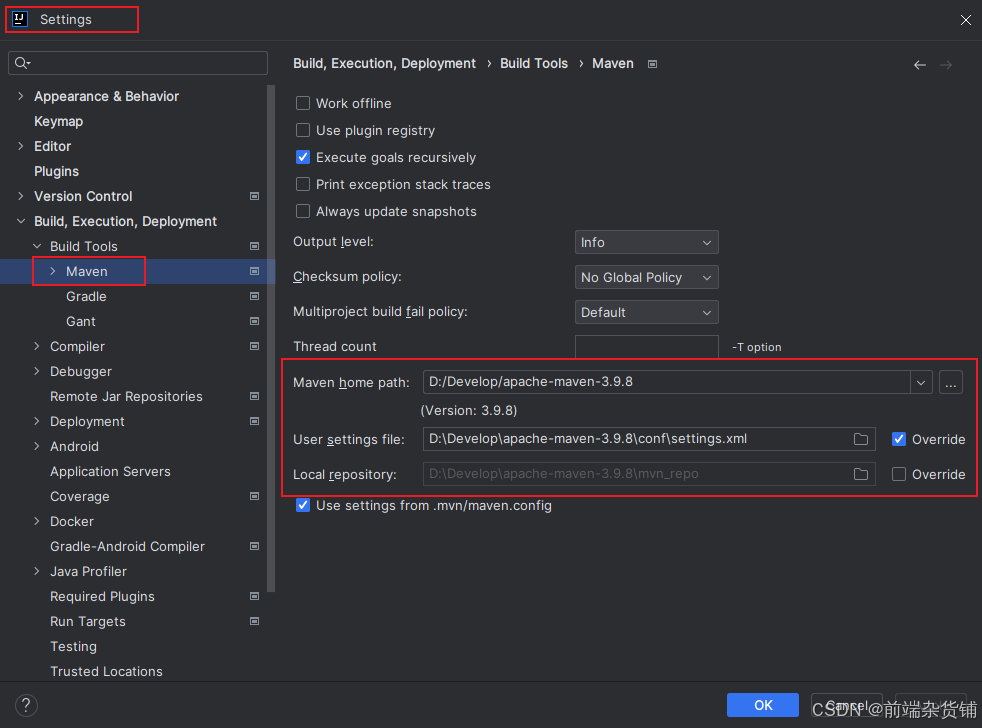The height and width of the screenshot is (728, 982).
Task: Click project-level icon on Gradle row
Action: tap(254, 296)
